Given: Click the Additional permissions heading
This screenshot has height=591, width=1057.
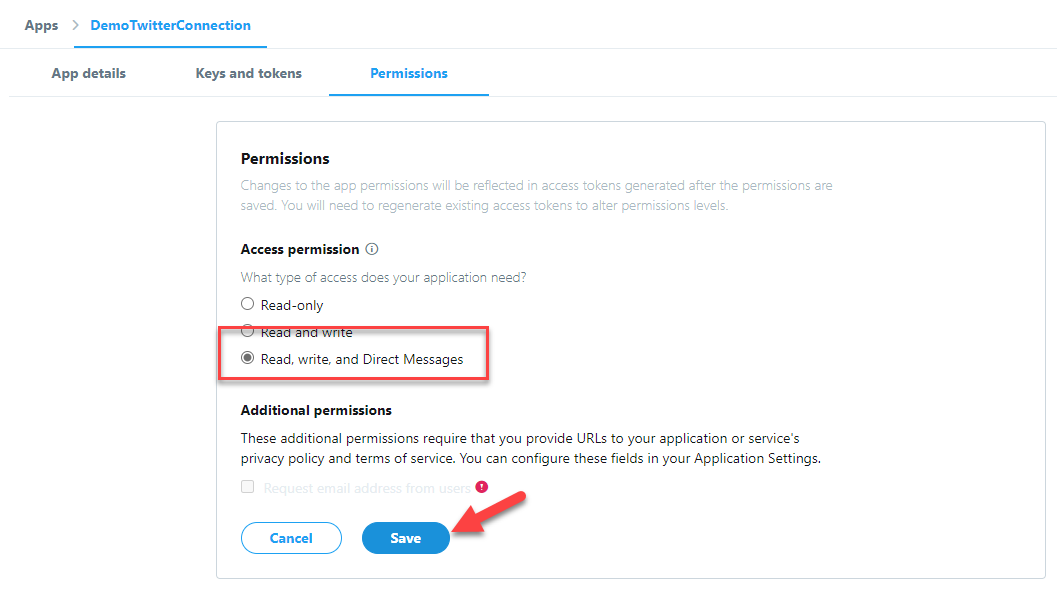Looking at the screenshot, I should click(x=316, y=410).
